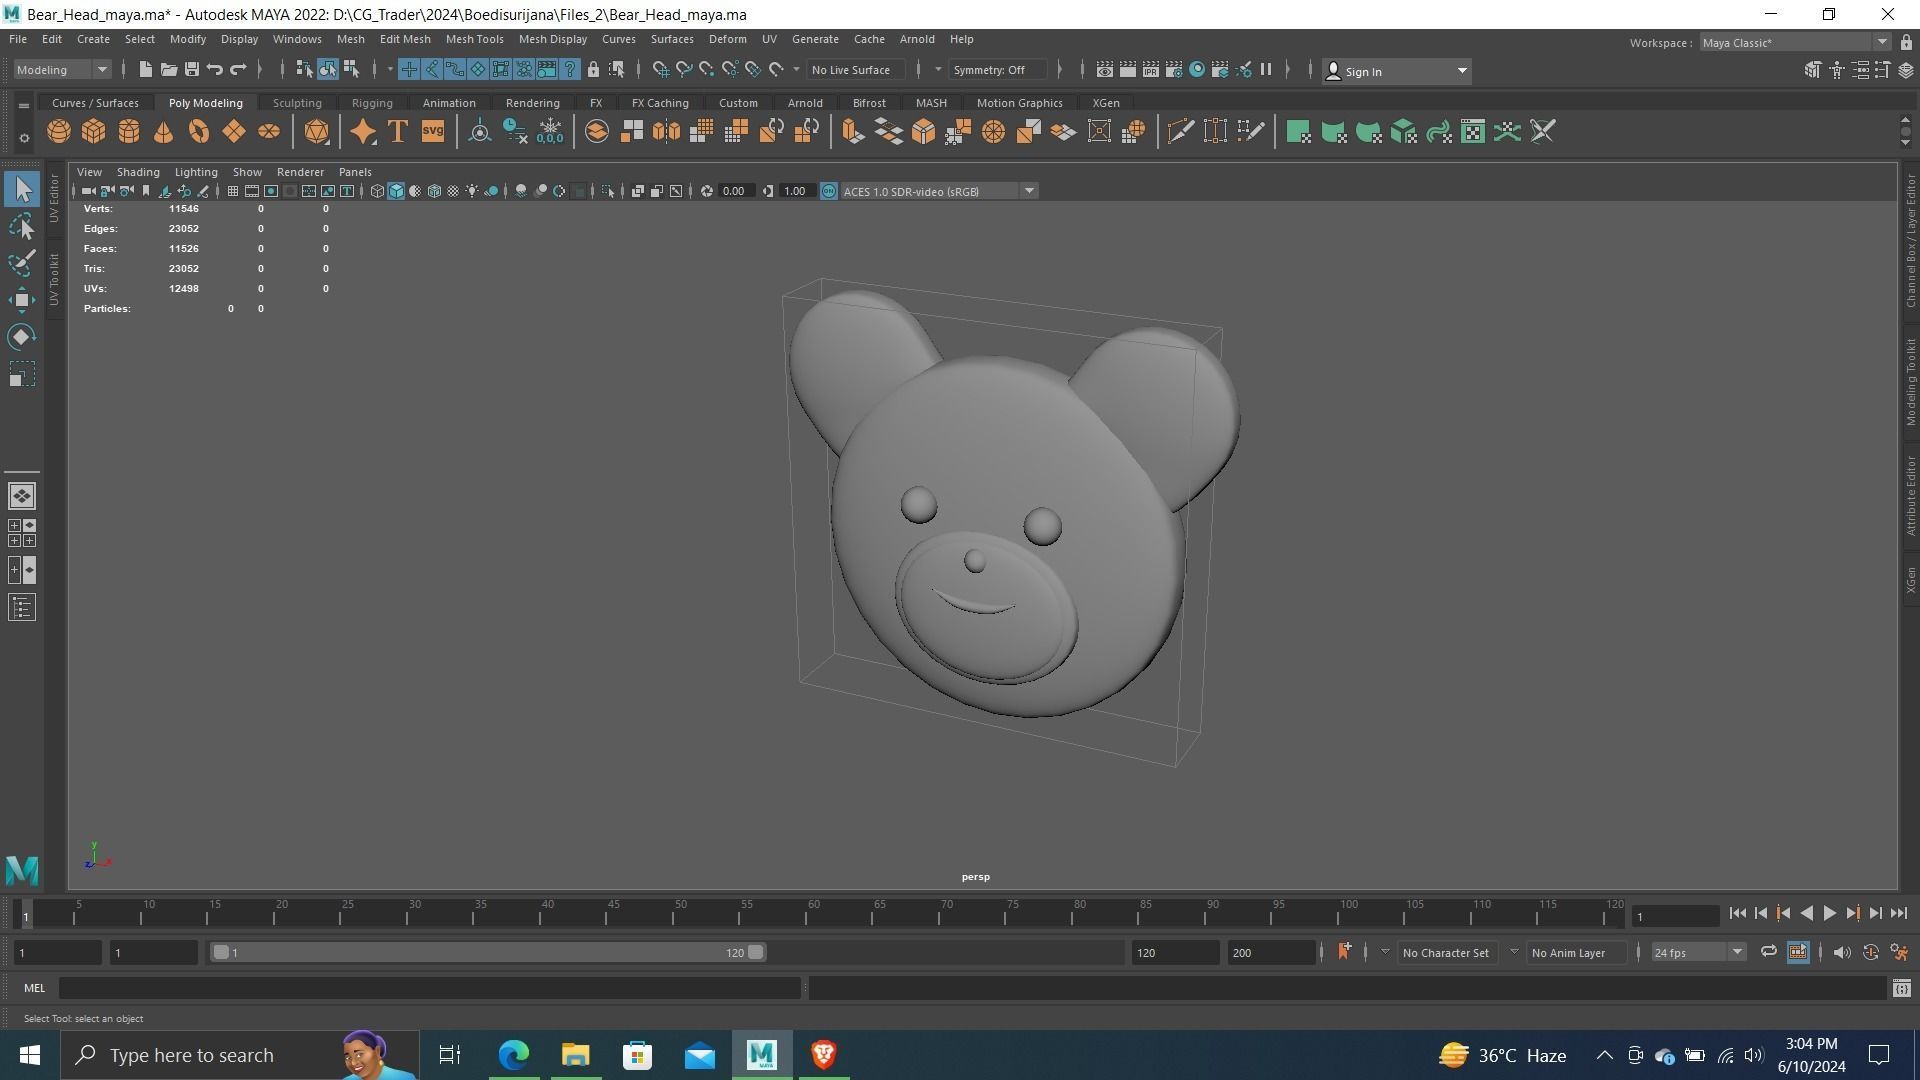Open the Arnold menu in menu bar
This screenshot has height=1080, width=1920.
point(917,39)
